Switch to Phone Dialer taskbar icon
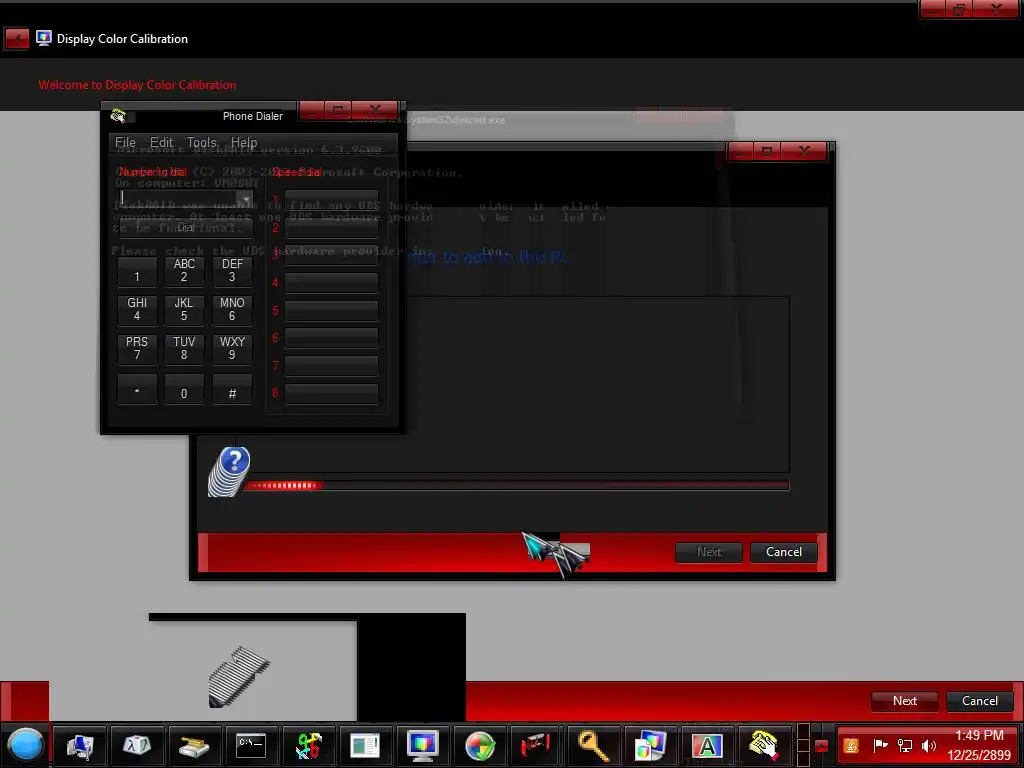 764,745
